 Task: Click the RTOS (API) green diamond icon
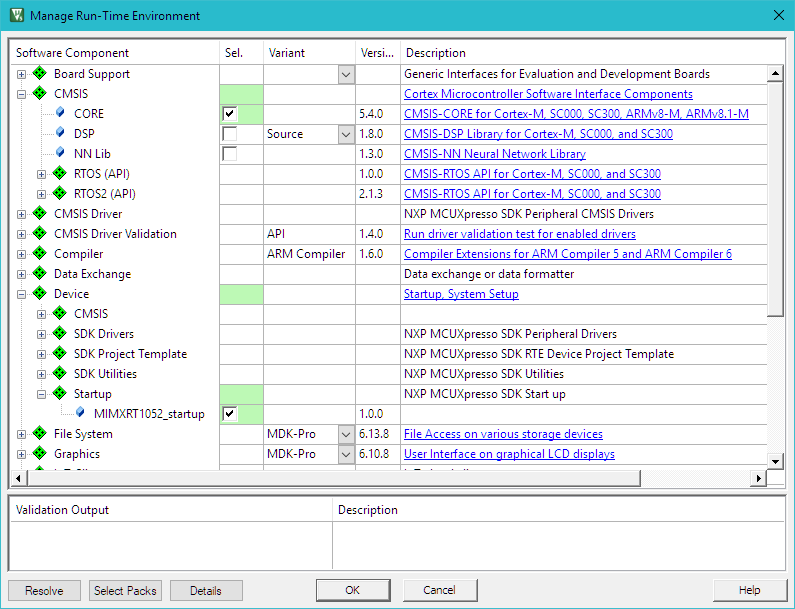(x=60, y=173)
